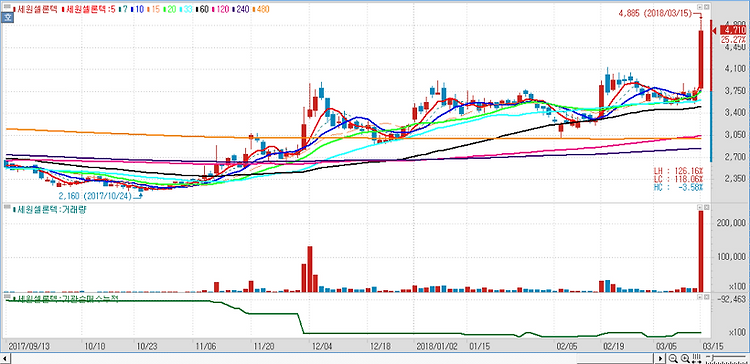Click the 25.27% change label
Screen dimensions: 750x364
(x=733, y=39)
